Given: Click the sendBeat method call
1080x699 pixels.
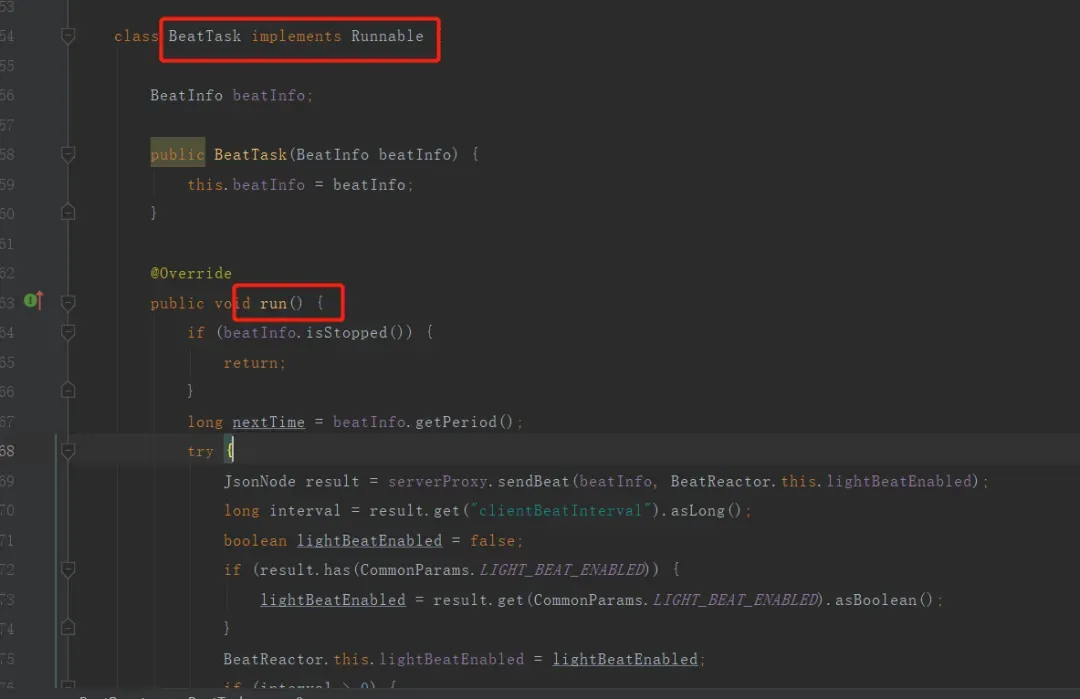Looking at the screenshot, I should [x=534, y=481].
